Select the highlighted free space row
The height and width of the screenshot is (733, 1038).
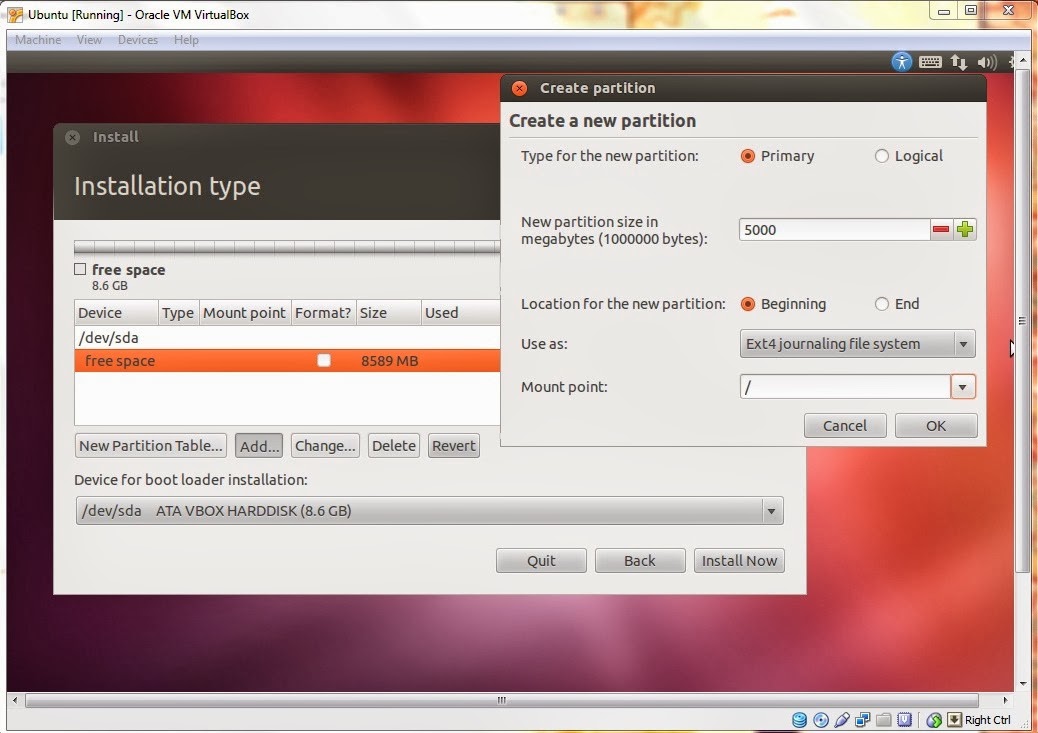point(287,361)
